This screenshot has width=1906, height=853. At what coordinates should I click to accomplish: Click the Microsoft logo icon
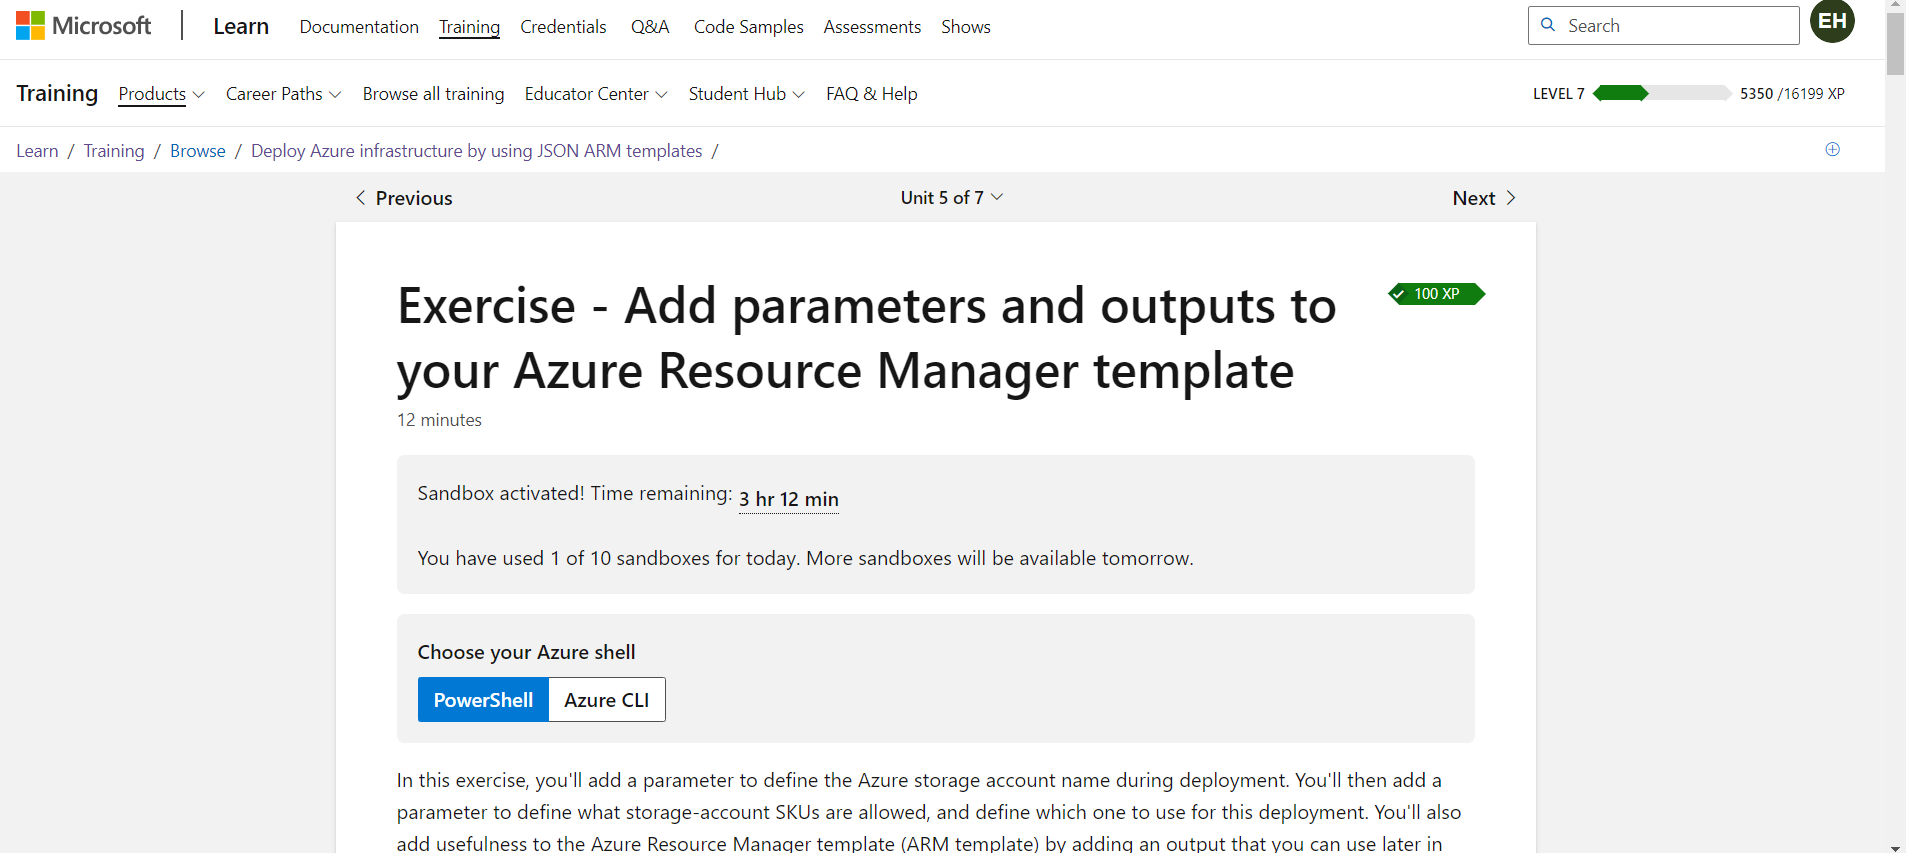pyautogui.click(x=31, y=26)
